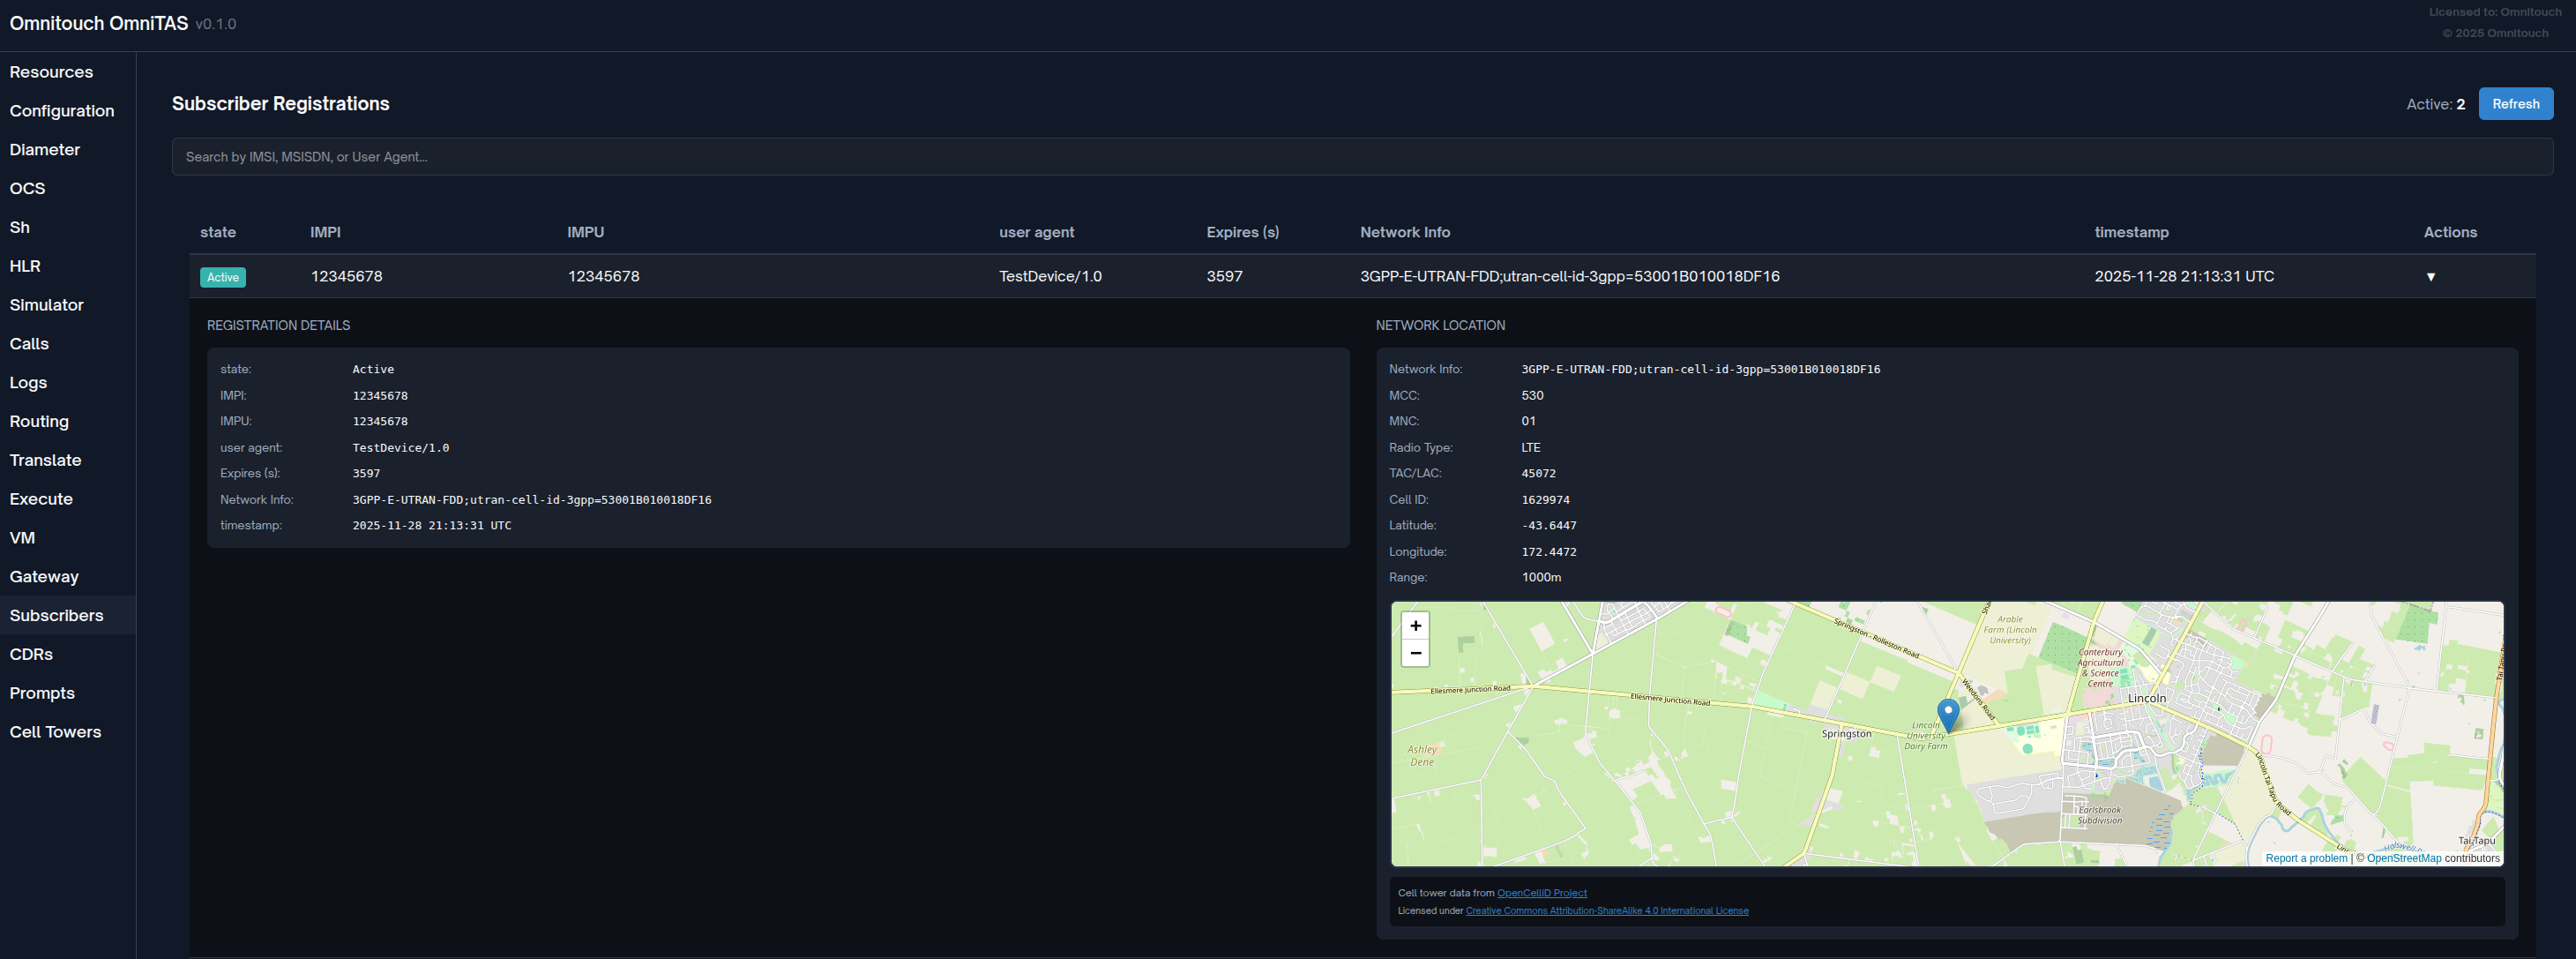2576x959 pixels.
Task: Go to the CDRs section
Action: pyautogui.click(x=31, y=654)
